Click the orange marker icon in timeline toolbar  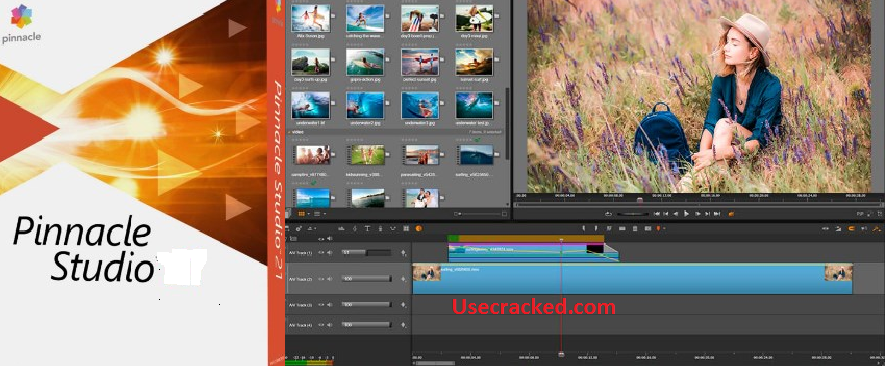pyautogui.click(x=658, y=228)
